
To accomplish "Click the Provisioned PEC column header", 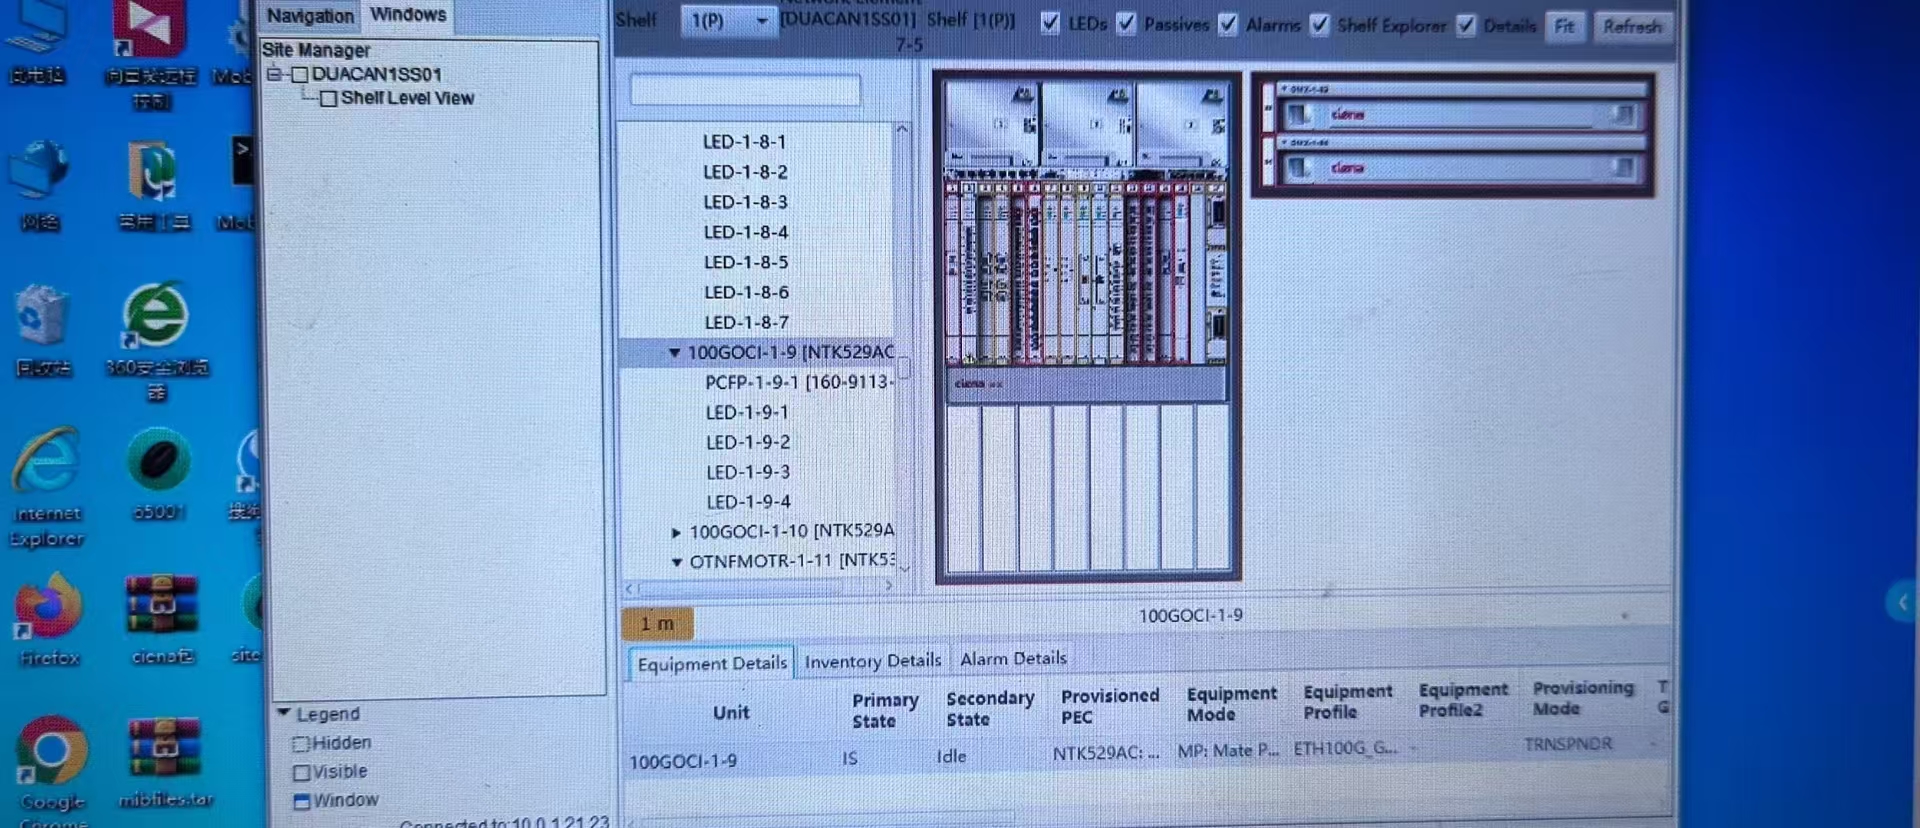I will pyautogui.click(x=1109, y=707).
